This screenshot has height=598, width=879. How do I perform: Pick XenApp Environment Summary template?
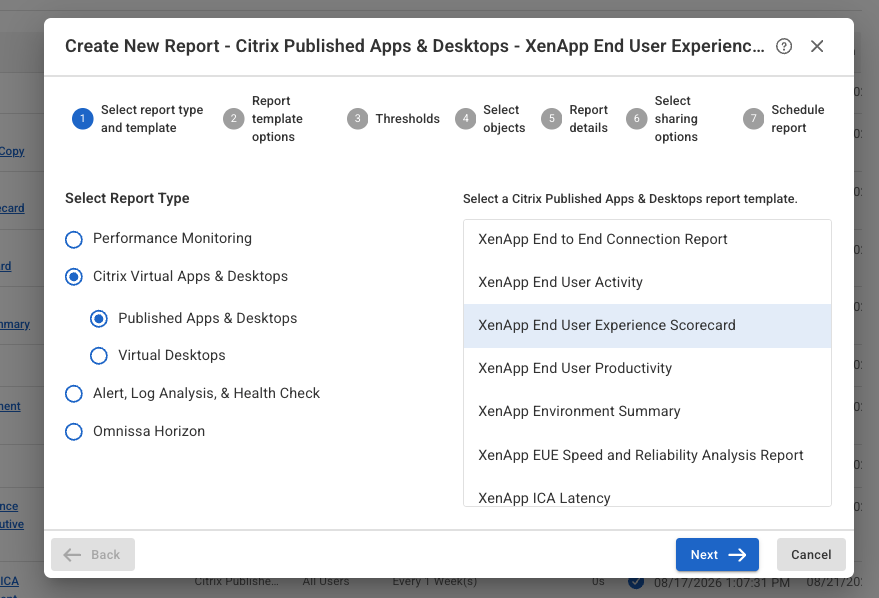pos(647,412)
